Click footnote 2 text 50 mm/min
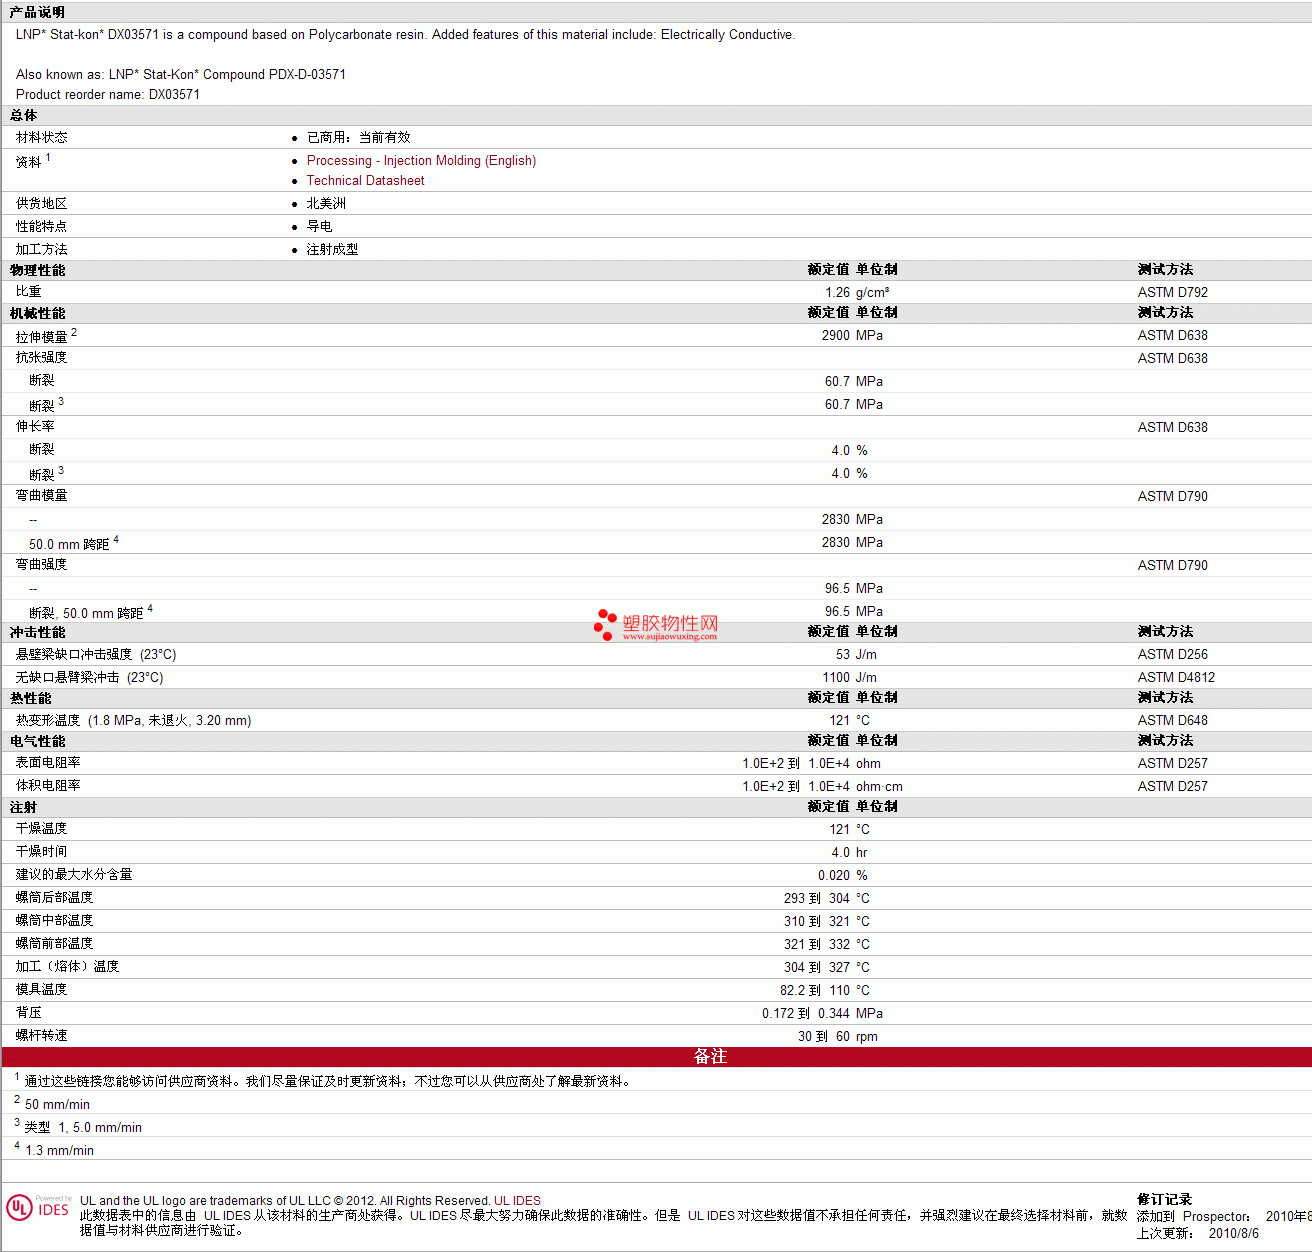This screenshot has height=1252, width=1312. point(57,1105)
